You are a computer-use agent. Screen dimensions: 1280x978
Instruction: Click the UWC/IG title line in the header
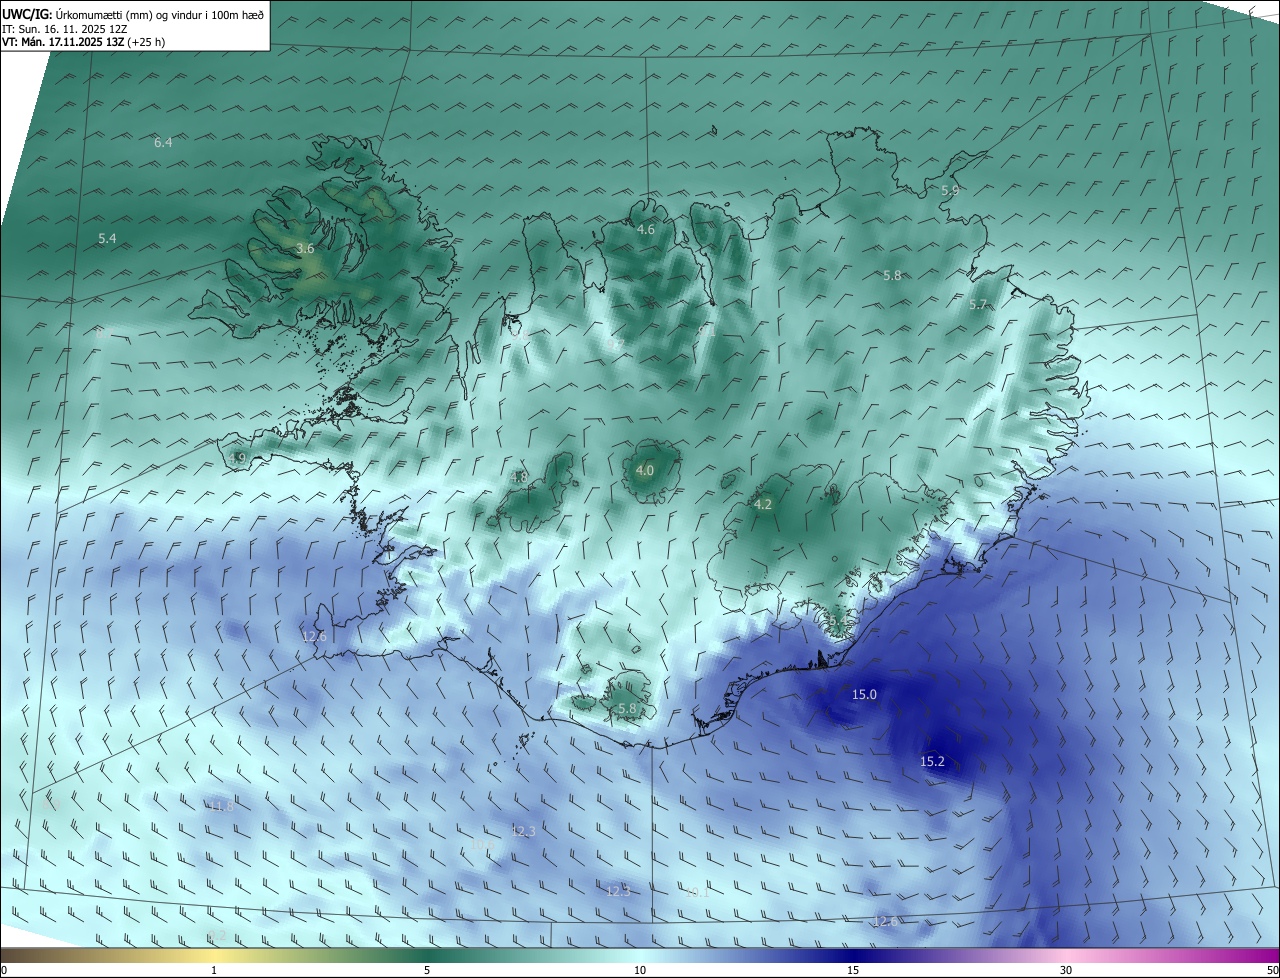coord(133,14)
